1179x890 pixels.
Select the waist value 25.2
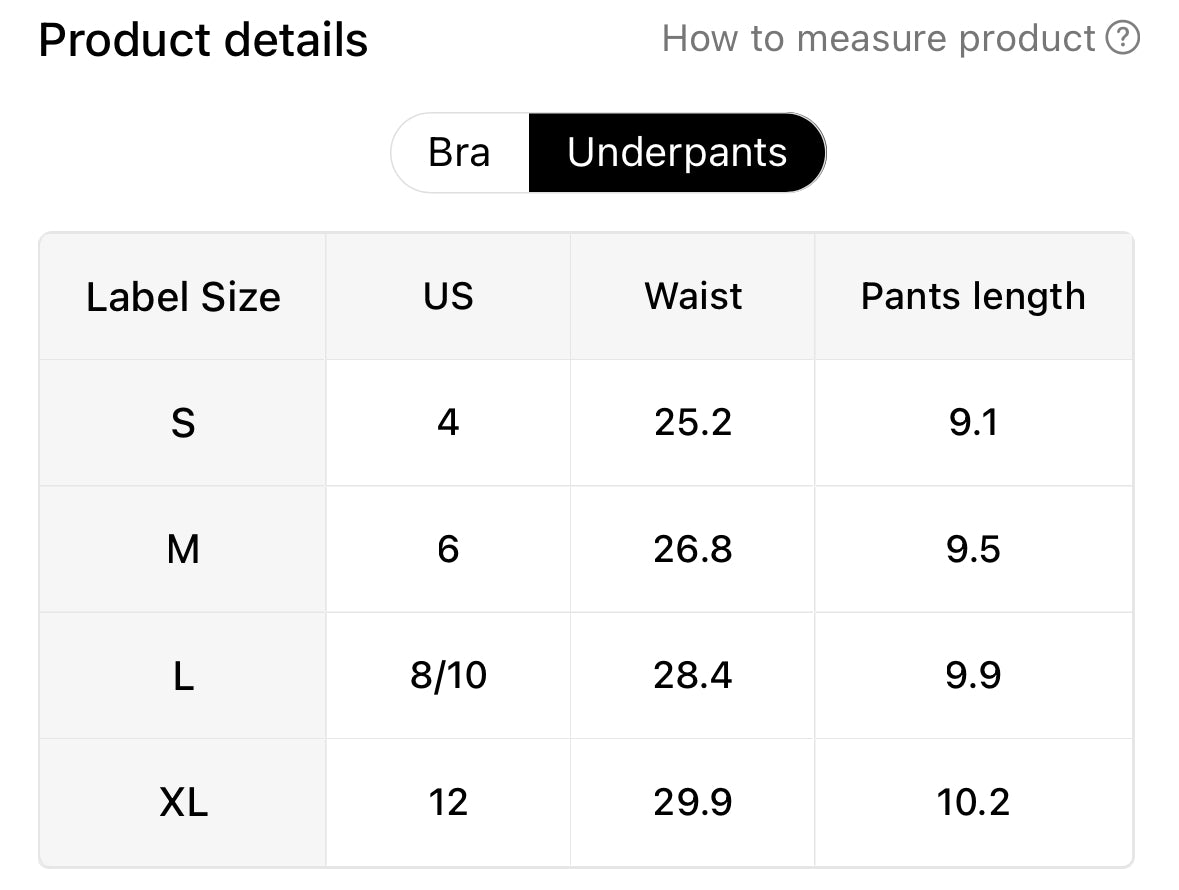click(693, 423)
